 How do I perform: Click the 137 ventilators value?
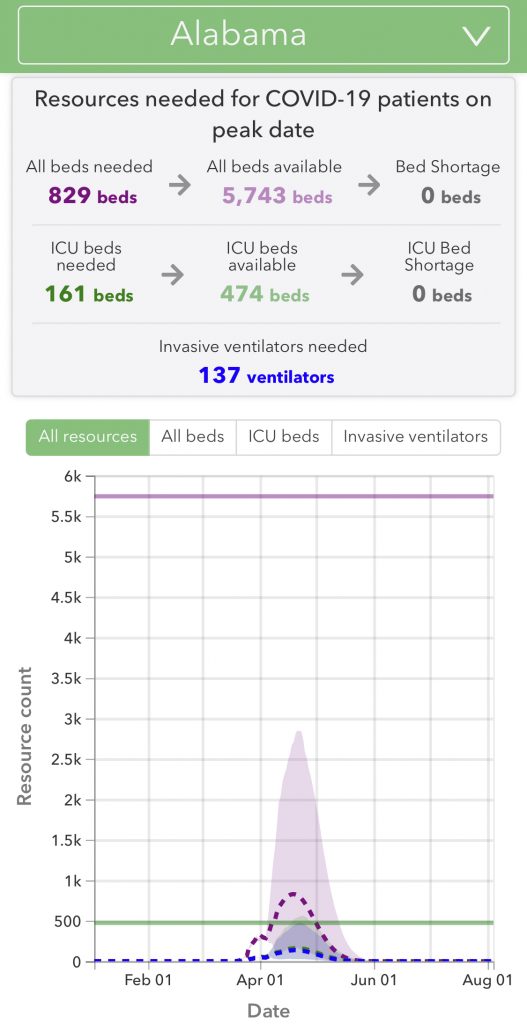click(266, 376)
